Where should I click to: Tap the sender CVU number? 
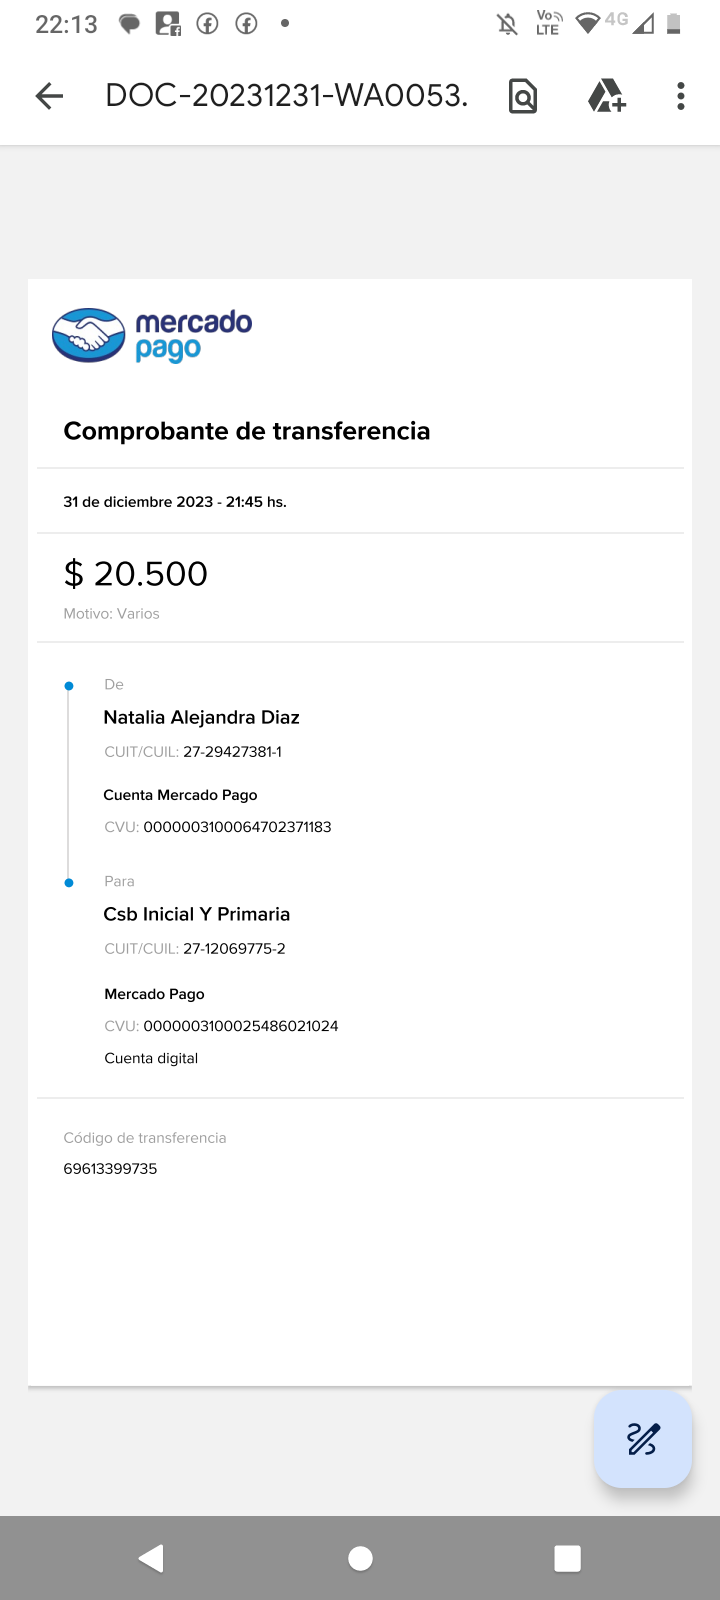pyautogui.click(x=237, y=827)
